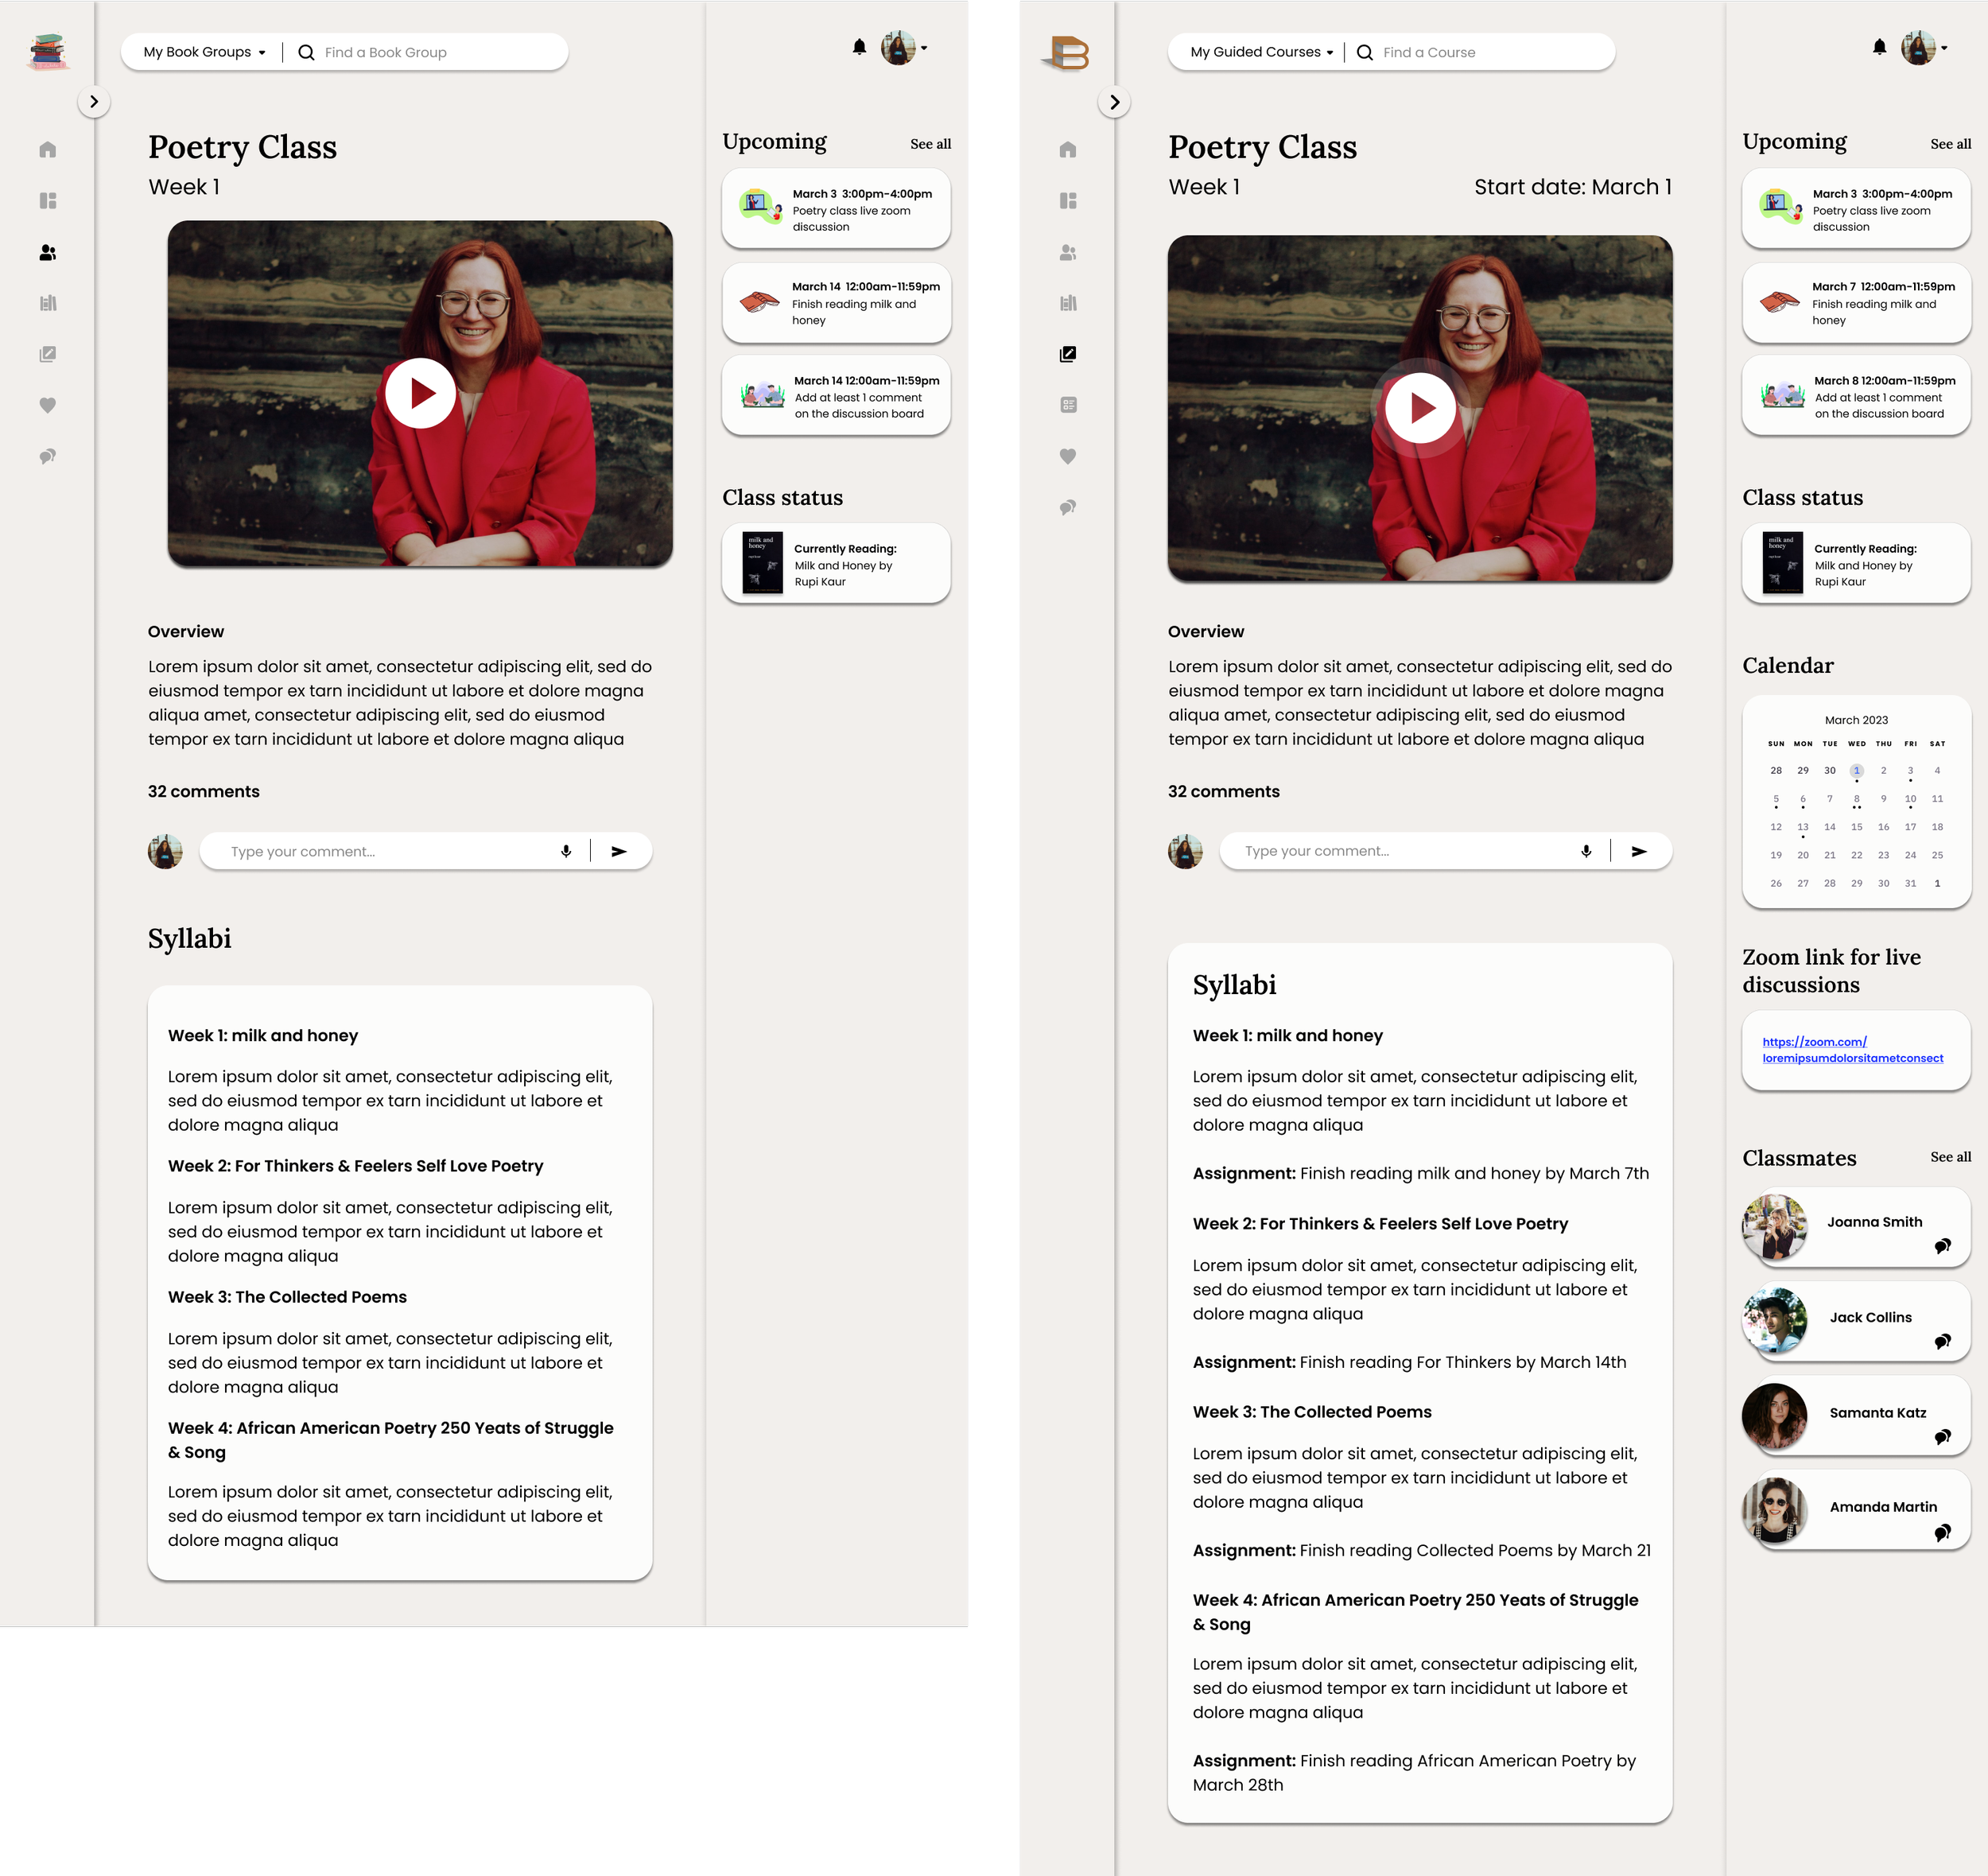Play the Poetry Class video in the left mockup

[x=420, y=393]
